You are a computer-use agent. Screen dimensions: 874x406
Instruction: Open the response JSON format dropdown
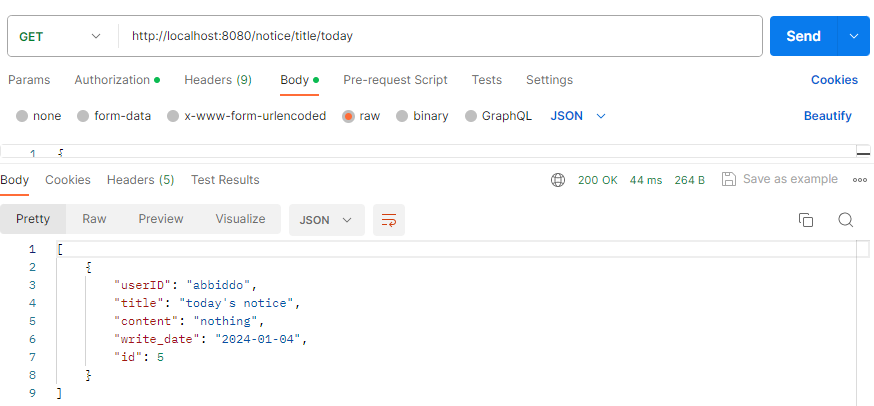click(327, 220)
